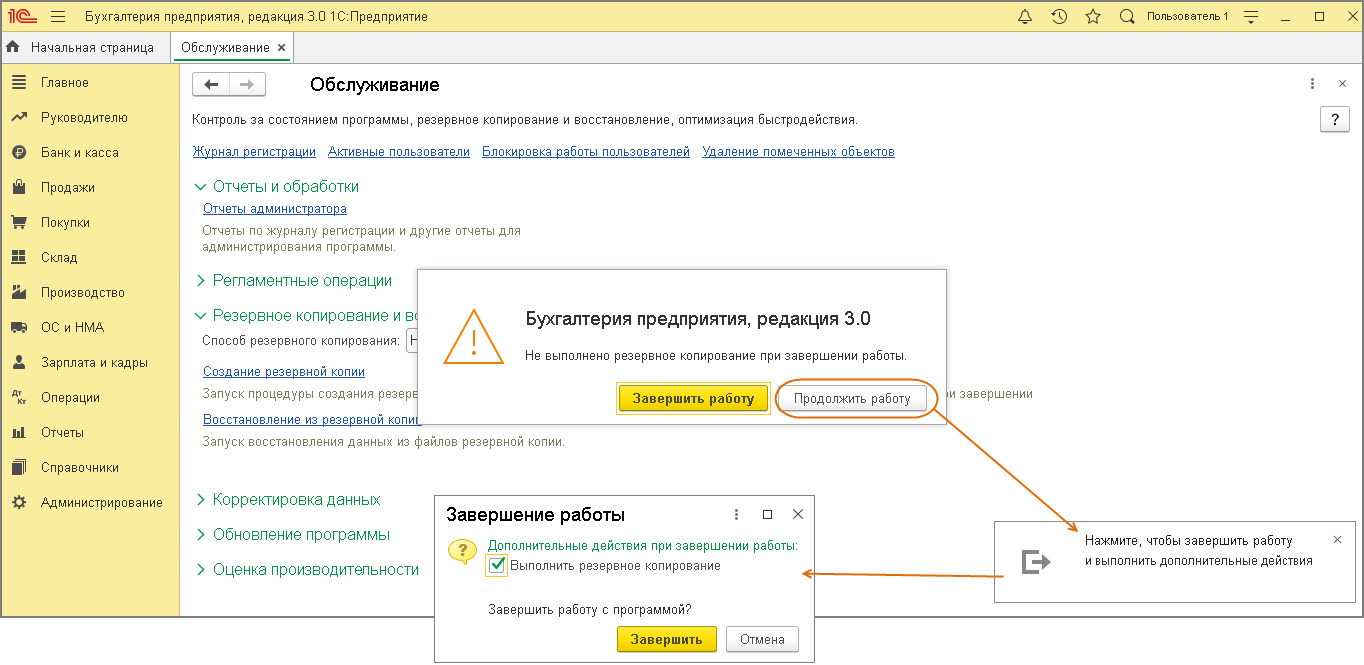Click Руководителю chart icon
Image resolution: width=1364 pixels, height=665 pixels.
click(x=19, y=118)
